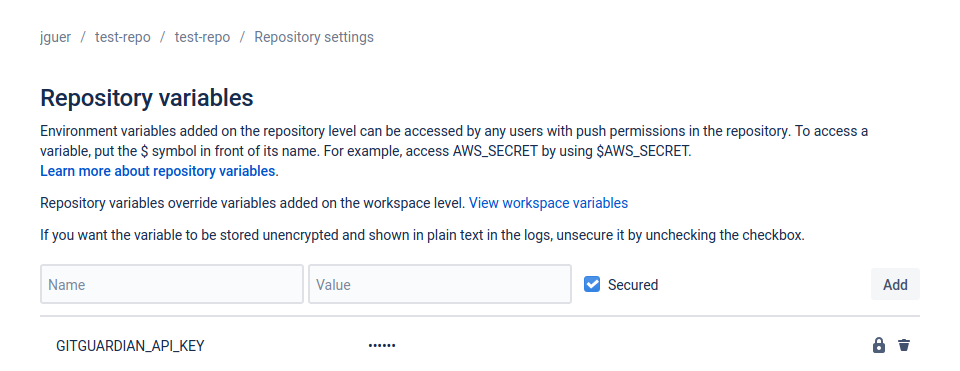Delete GITGUARDIAN_API_KEY with the trash icon
The image size is (960, 371).
904,345
